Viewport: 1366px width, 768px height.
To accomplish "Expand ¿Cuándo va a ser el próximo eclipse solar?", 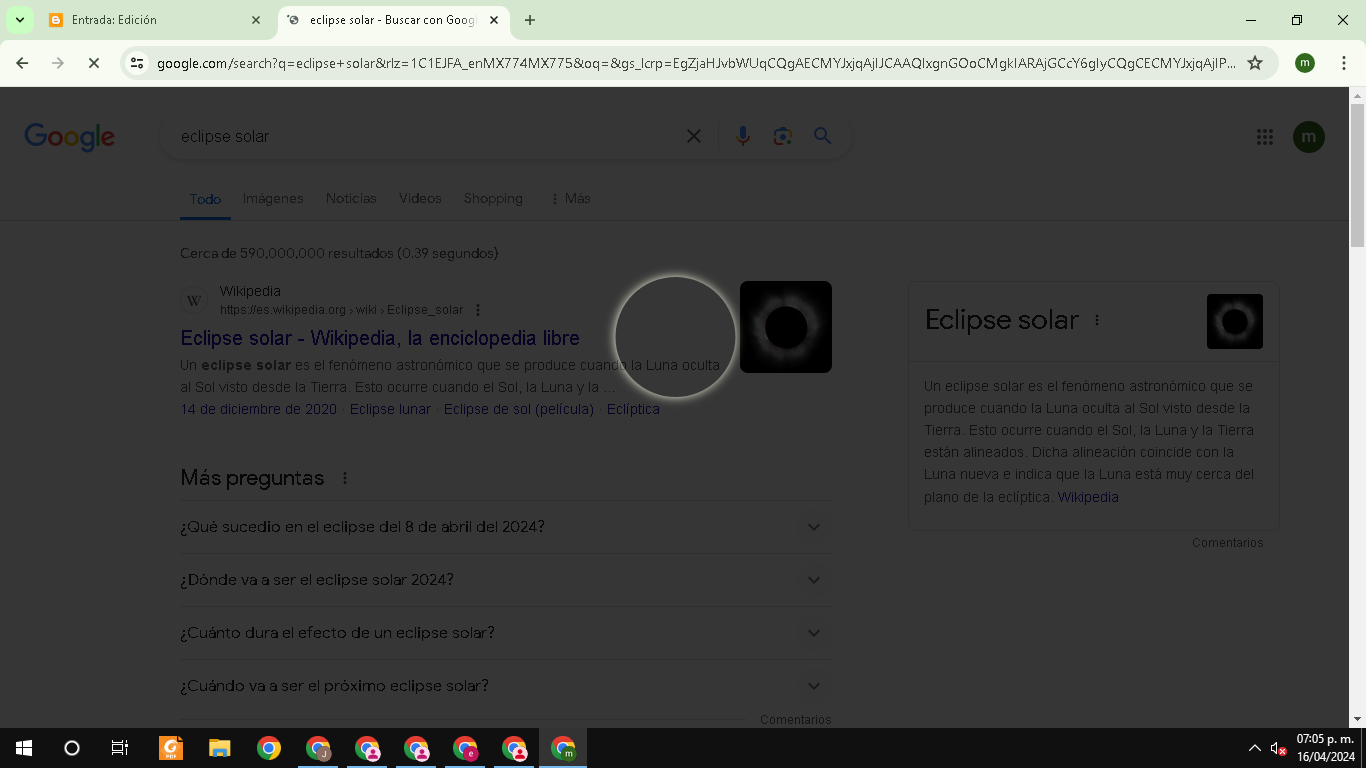I will (x=506, y=686).
